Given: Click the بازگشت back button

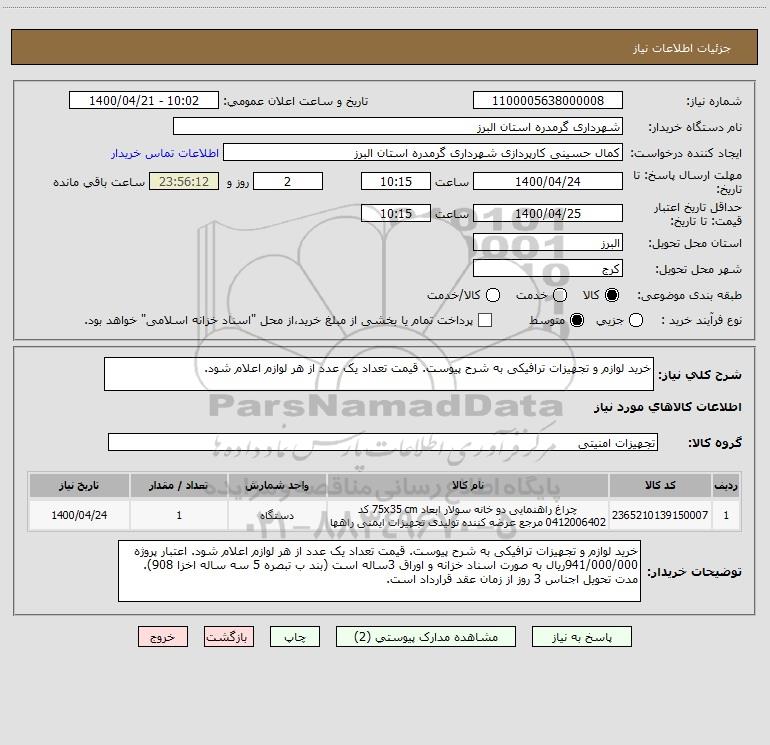Looking at the screenshot, I should point(229,637).
